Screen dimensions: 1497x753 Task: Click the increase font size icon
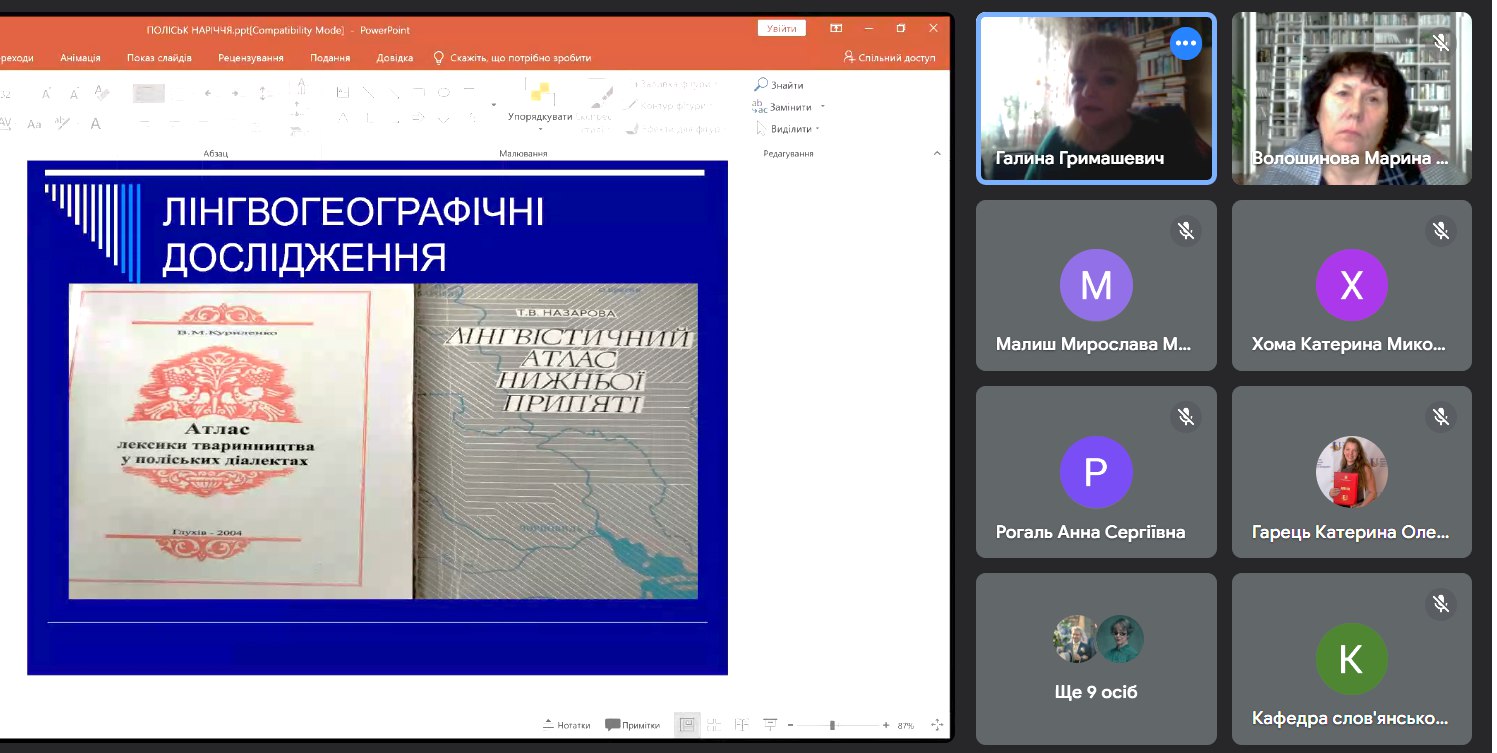(46, 94)
